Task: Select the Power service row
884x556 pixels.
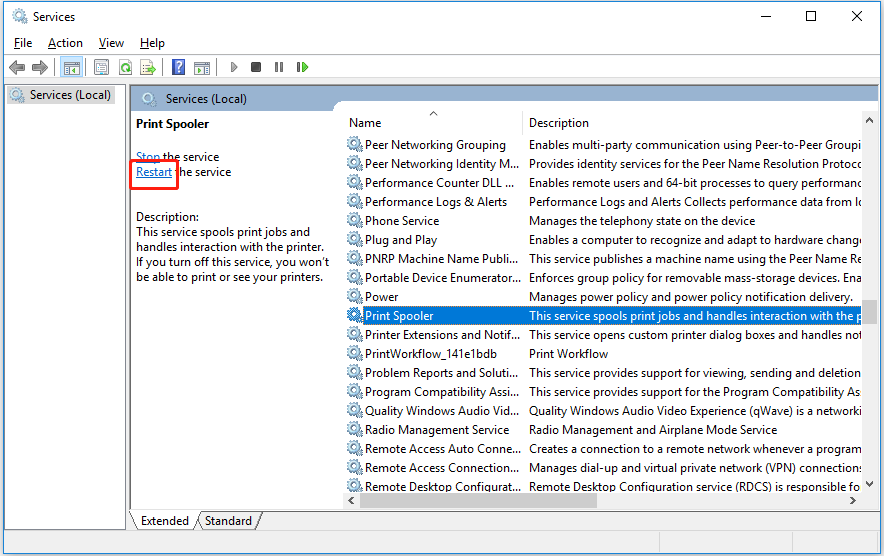Action: point(603,297)
